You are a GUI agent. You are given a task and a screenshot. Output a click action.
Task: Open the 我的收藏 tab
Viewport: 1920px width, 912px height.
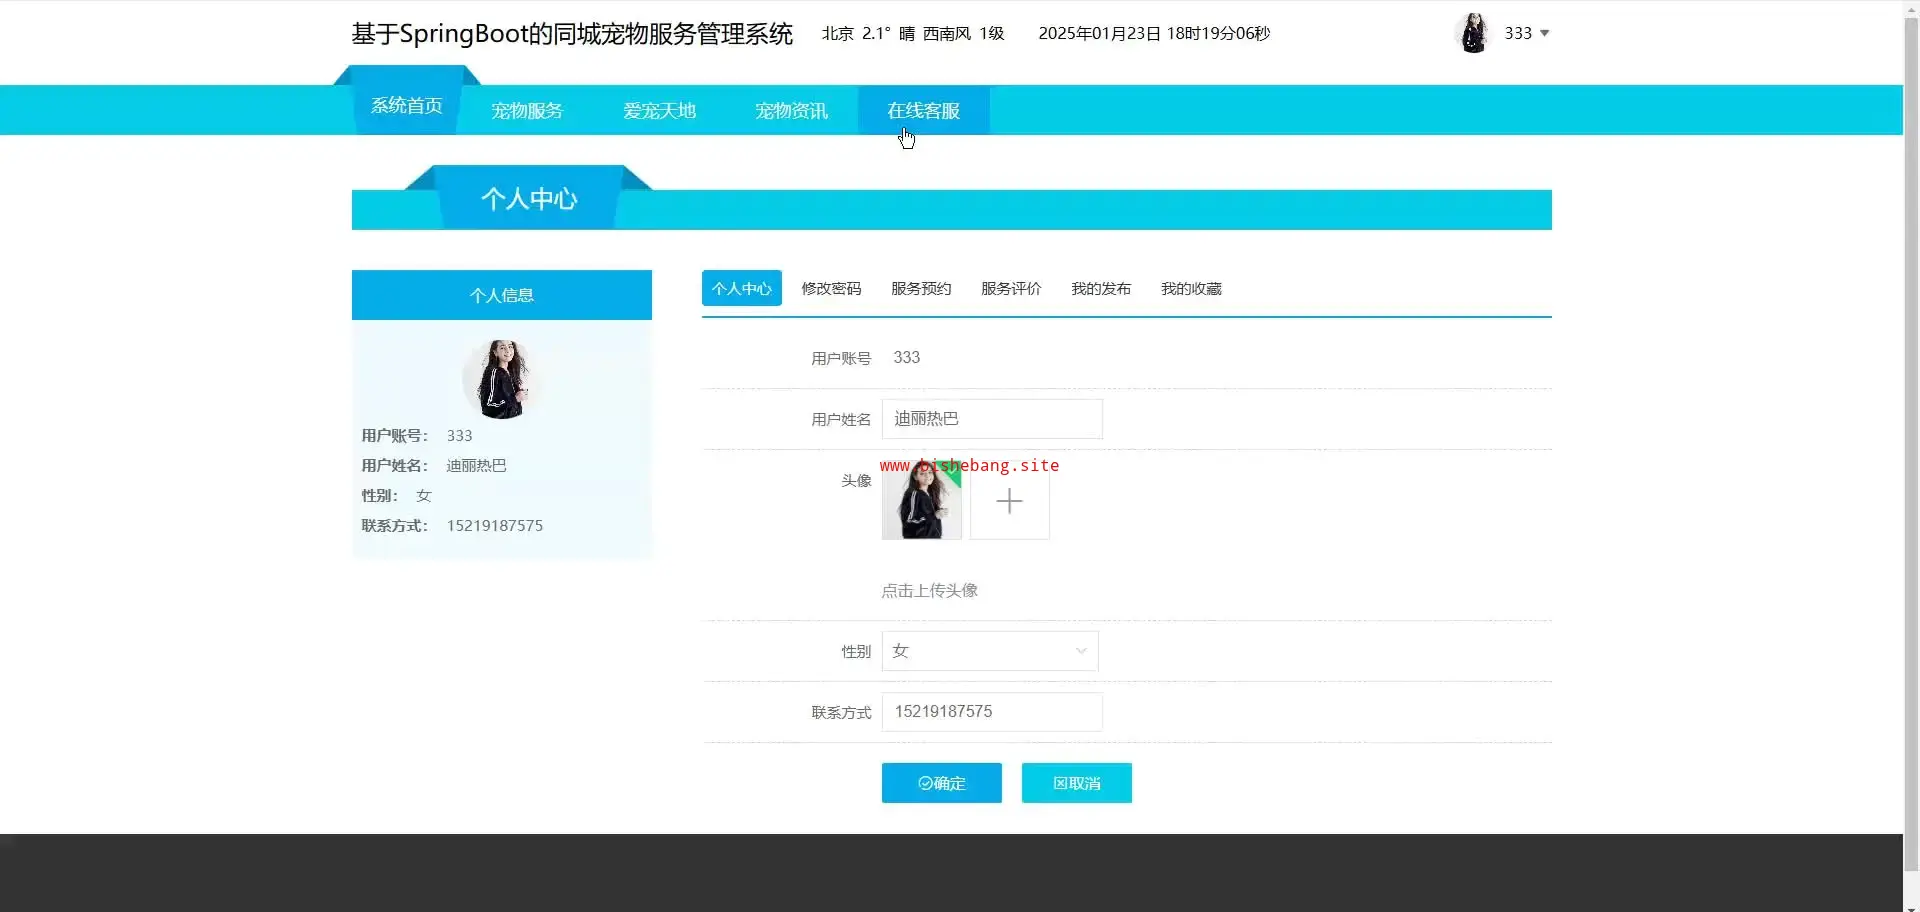coord(1191,289)
